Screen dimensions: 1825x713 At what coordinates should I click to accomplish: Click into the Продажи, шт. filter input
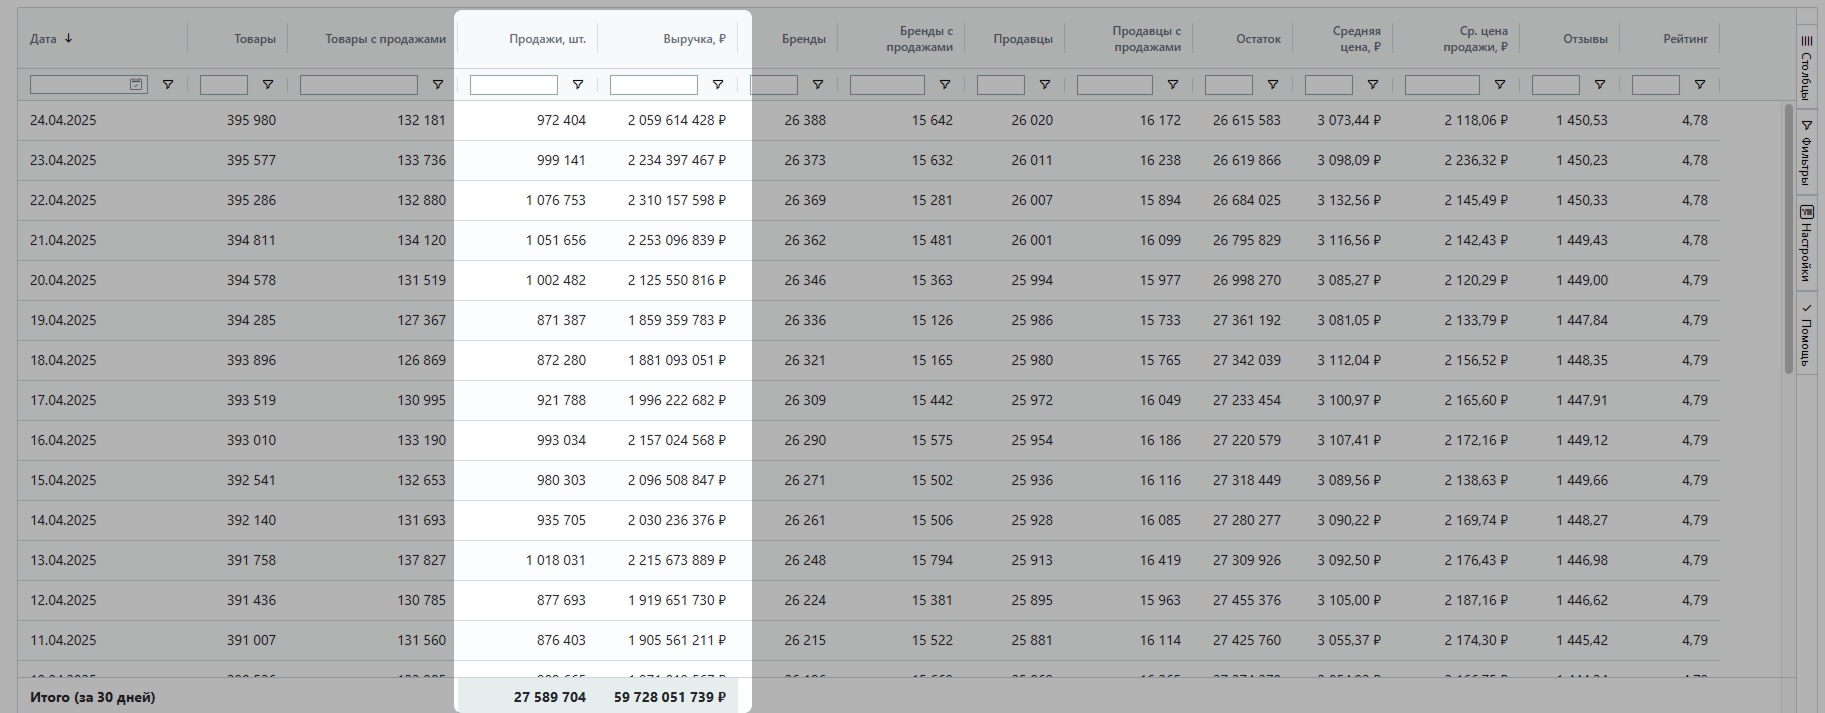514,85
